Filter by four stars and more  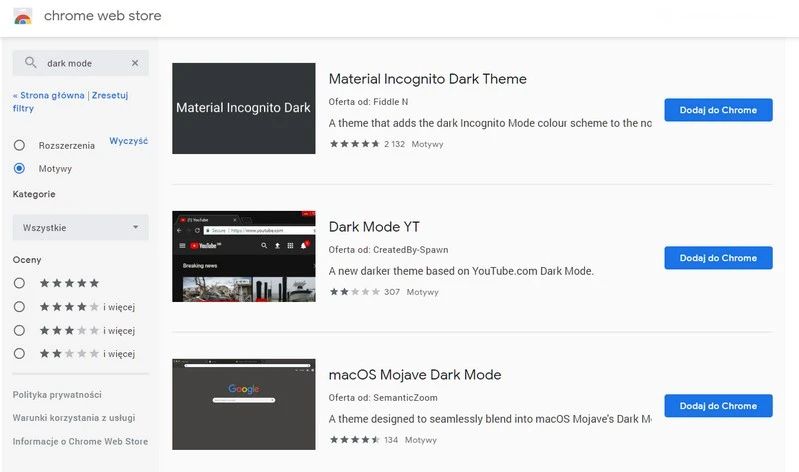click(x=19, y=306)
